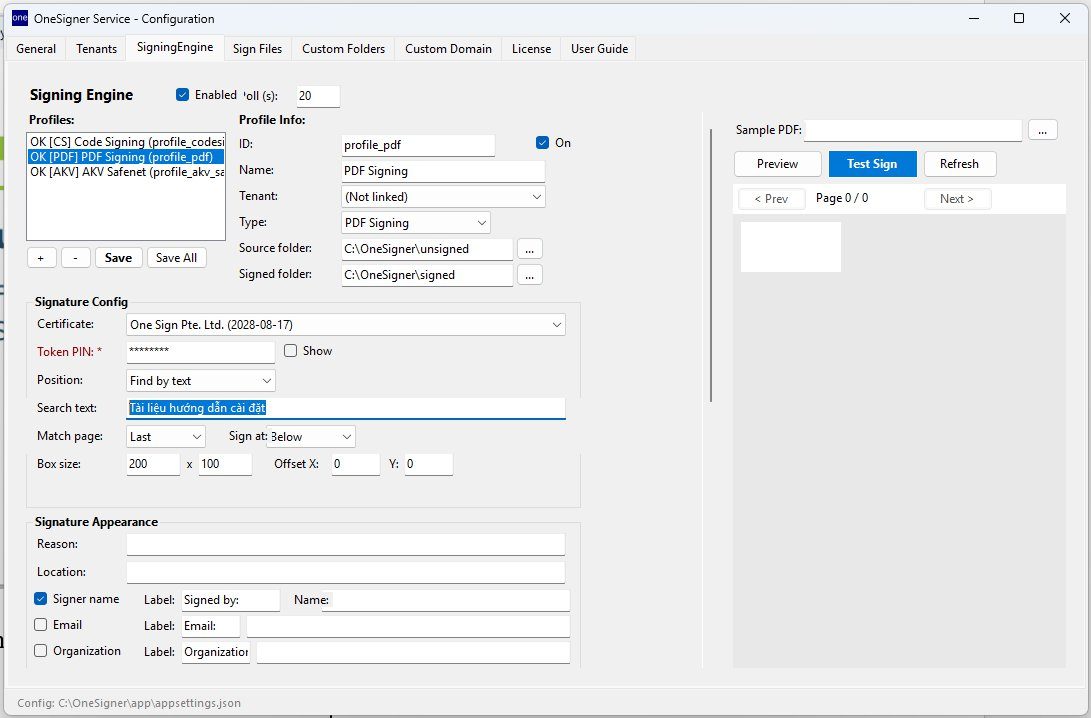This screenshot has height=718, width=1091.
Task: Click the Save All button
Action: pos(176,257)
